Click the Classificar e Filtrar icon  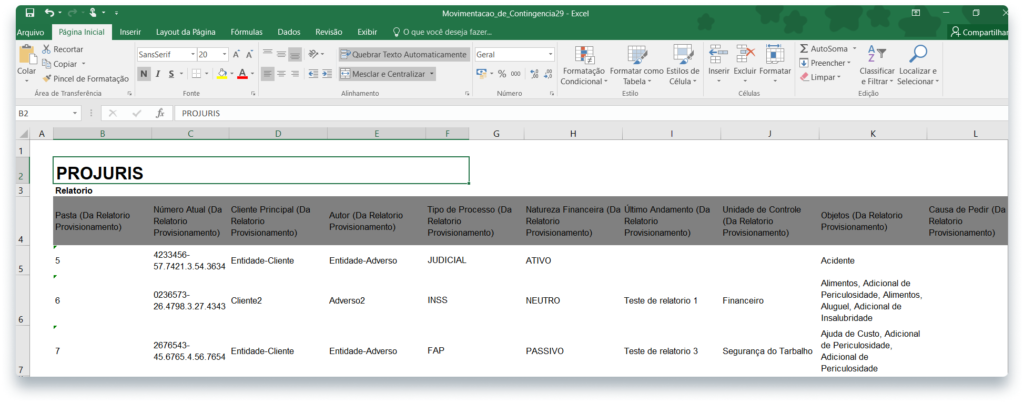pos(876,55)
